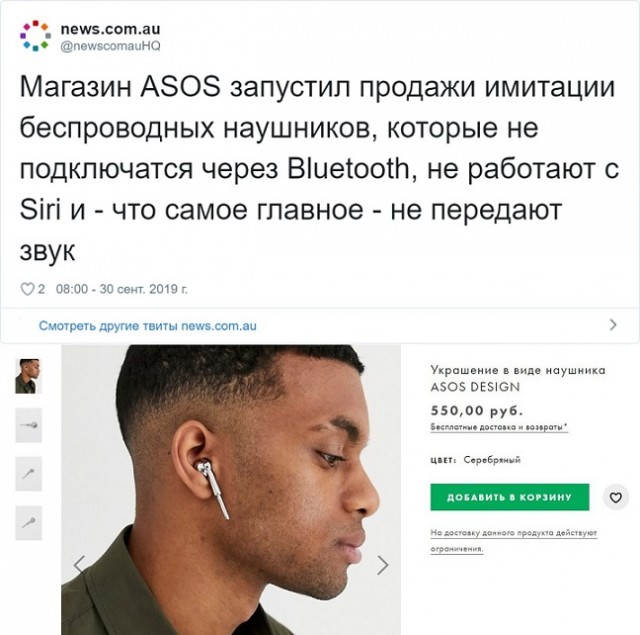Select the fourth earpiece thumbnail

[29, 523]
